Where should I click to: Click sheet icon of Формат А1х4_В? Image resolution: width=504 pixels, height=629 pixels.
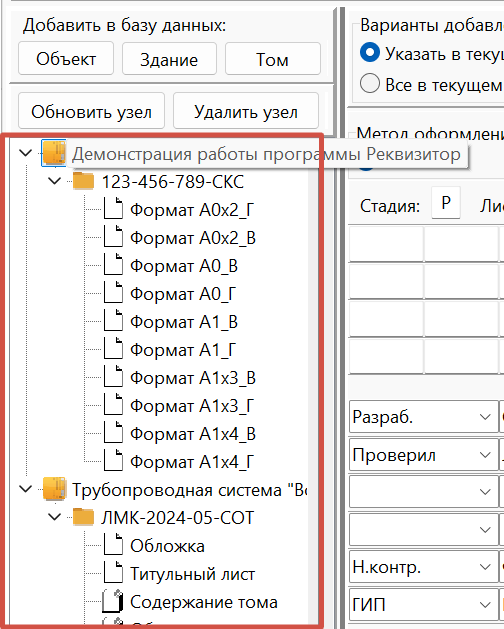point(113,433)
